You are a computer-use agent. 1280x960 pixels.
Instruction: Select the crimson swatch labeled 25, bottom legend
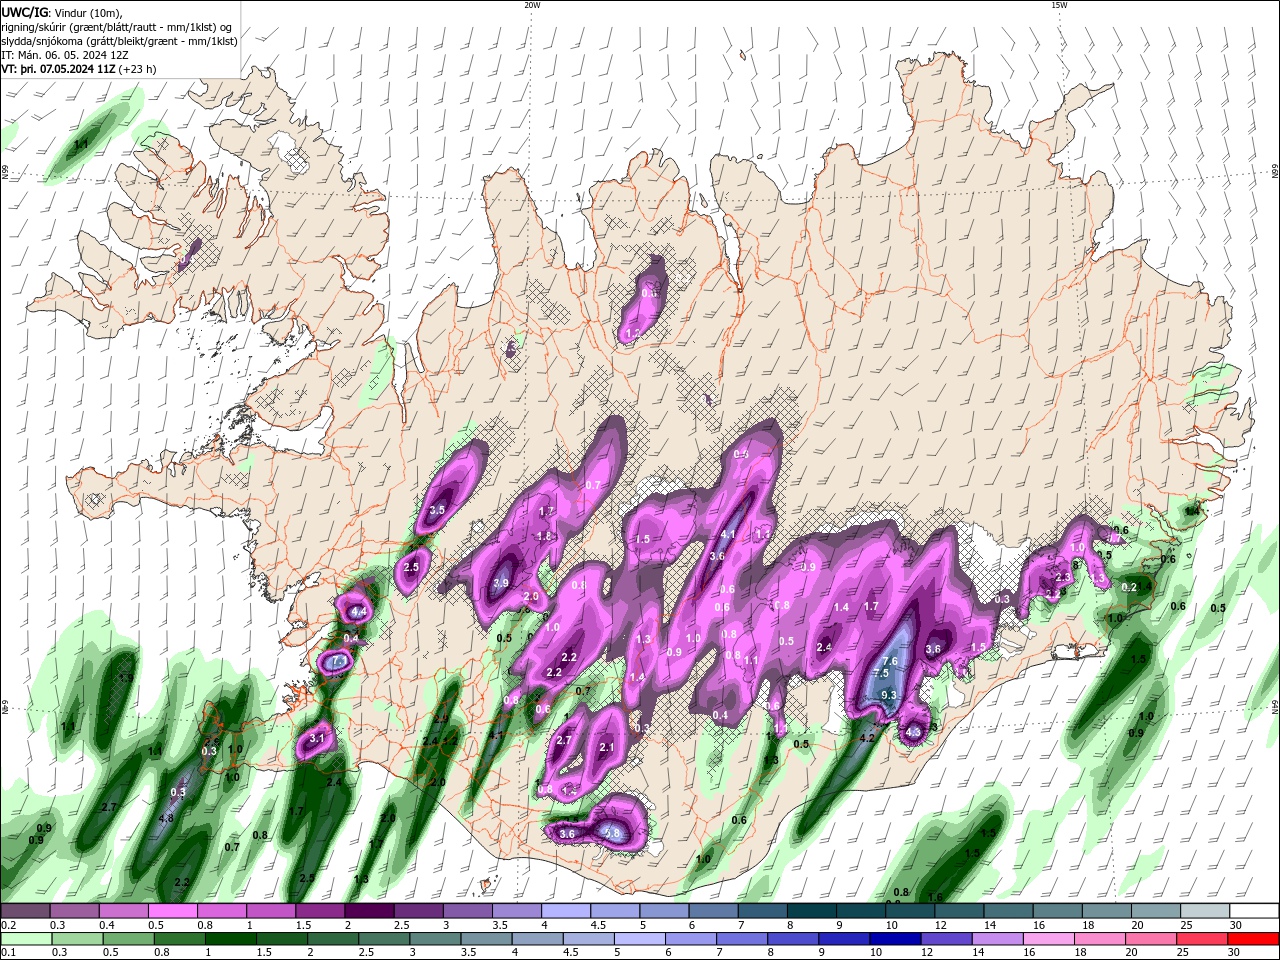(x=1203, y=939)
